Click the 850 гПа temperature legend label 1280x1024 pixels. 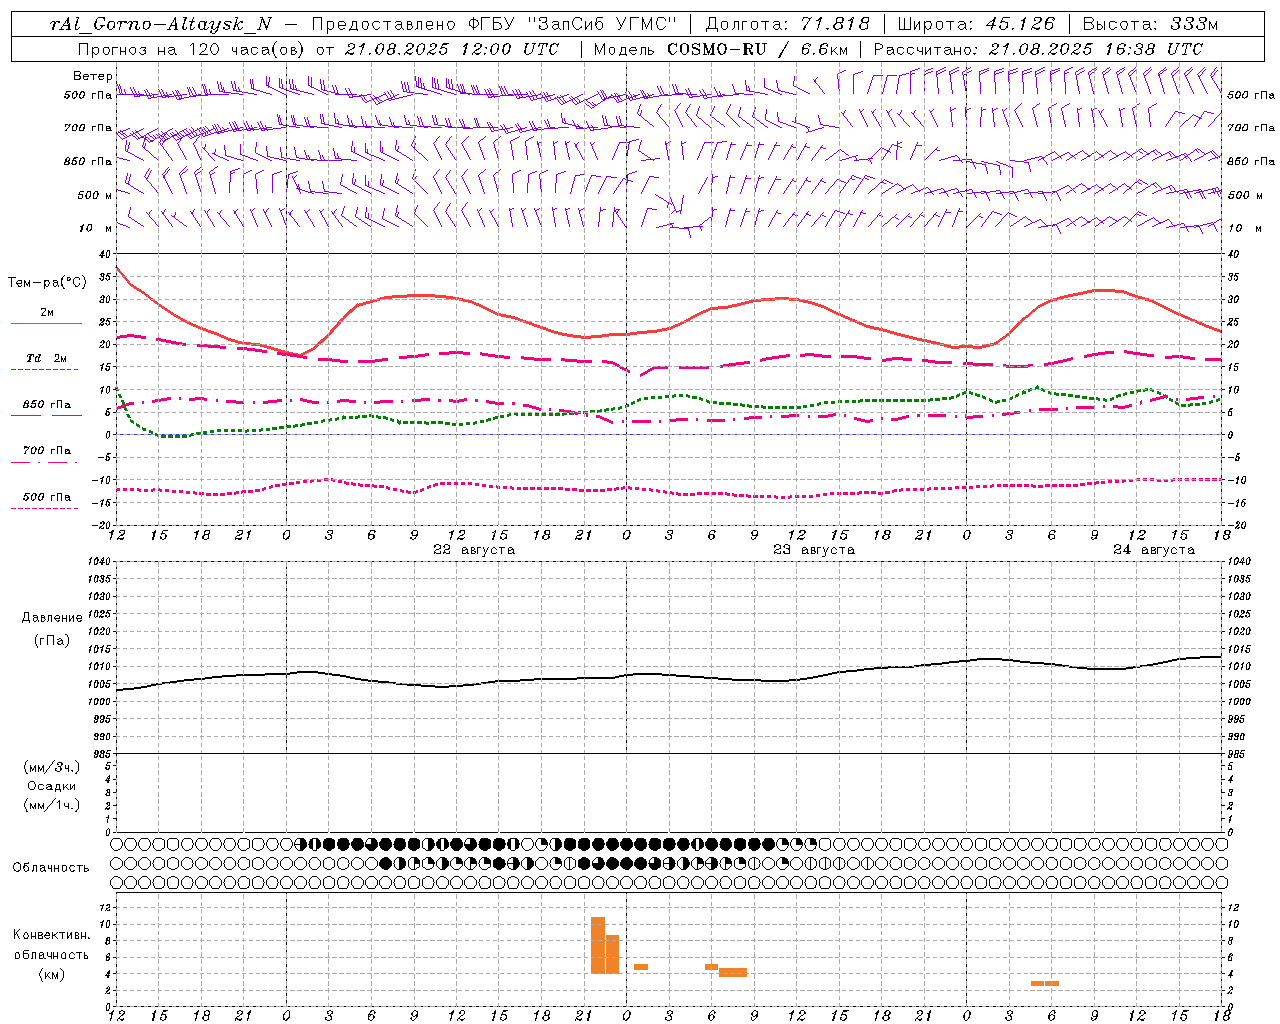(46, 405)
